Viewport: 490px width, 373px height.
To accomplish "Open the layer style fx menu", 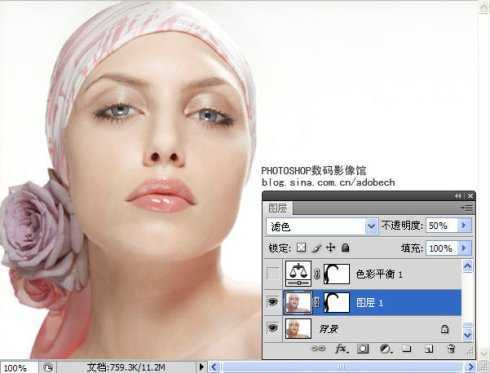I will [x=341, y=349].
